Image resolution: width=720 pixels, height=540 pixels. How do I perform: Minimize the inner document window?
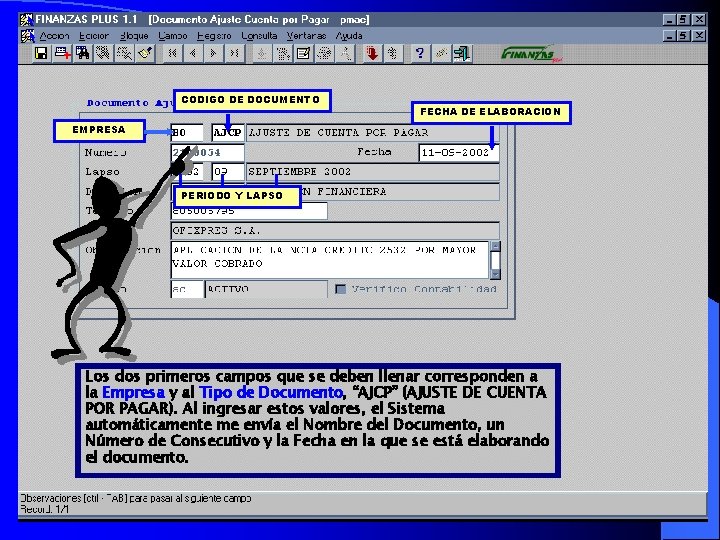670,36
